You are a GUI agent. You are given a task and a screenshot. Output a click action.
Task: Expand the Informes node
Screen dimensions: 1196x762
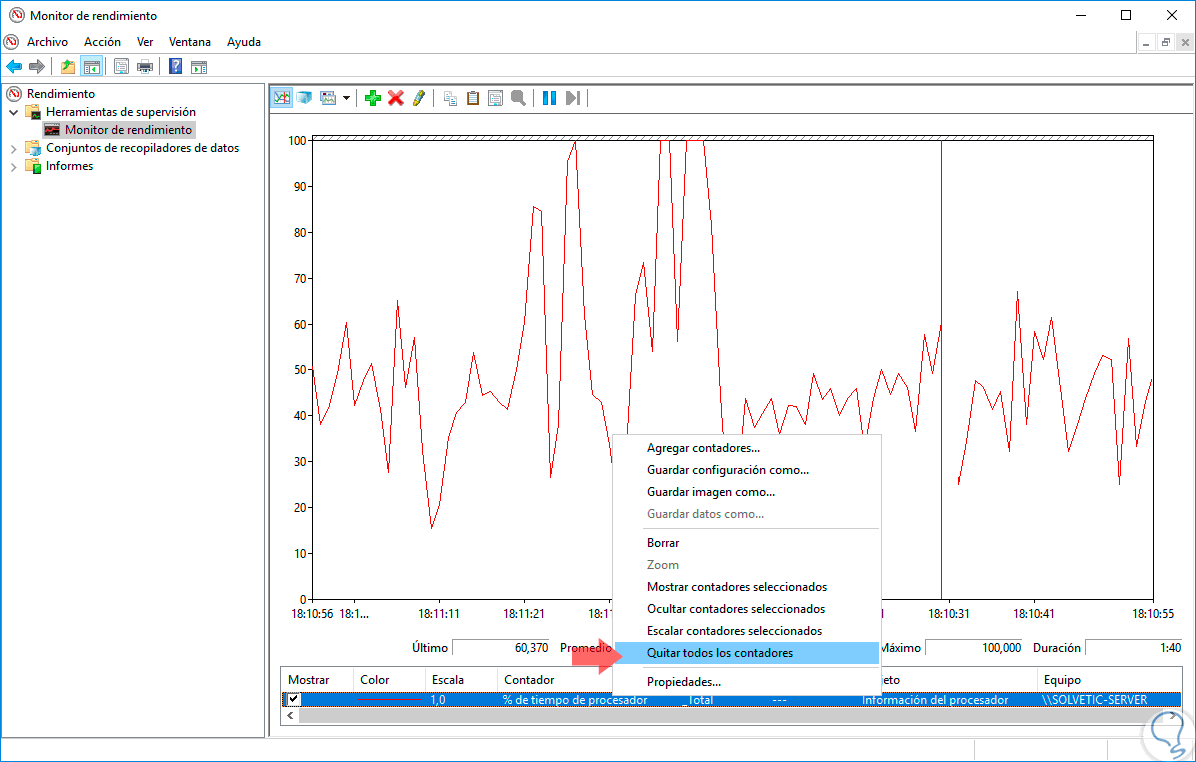point(14,166)
